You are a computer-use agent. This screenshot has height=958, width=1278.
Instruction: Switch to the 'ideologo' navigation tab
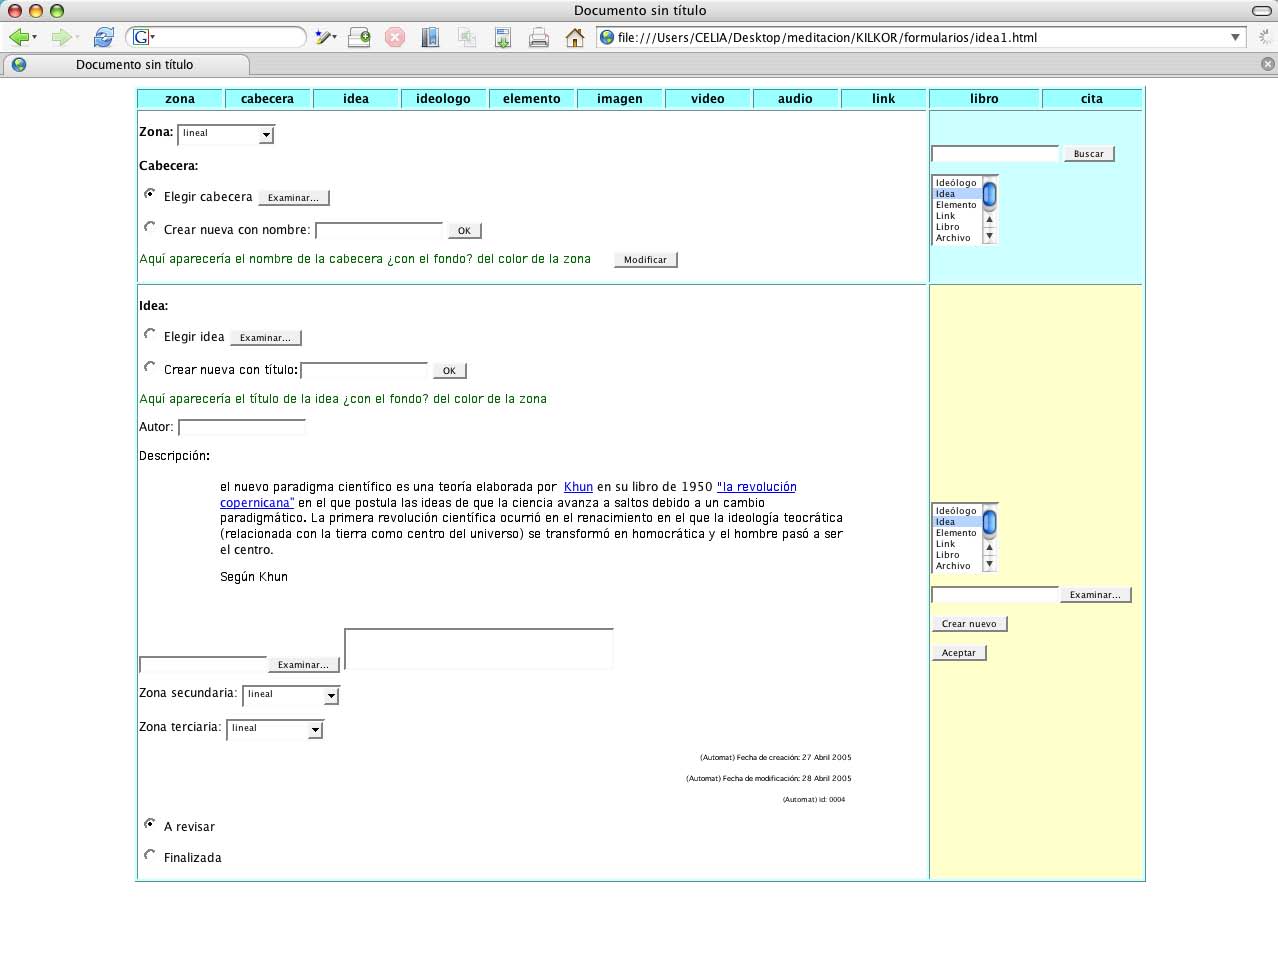(x=443, y=99)
